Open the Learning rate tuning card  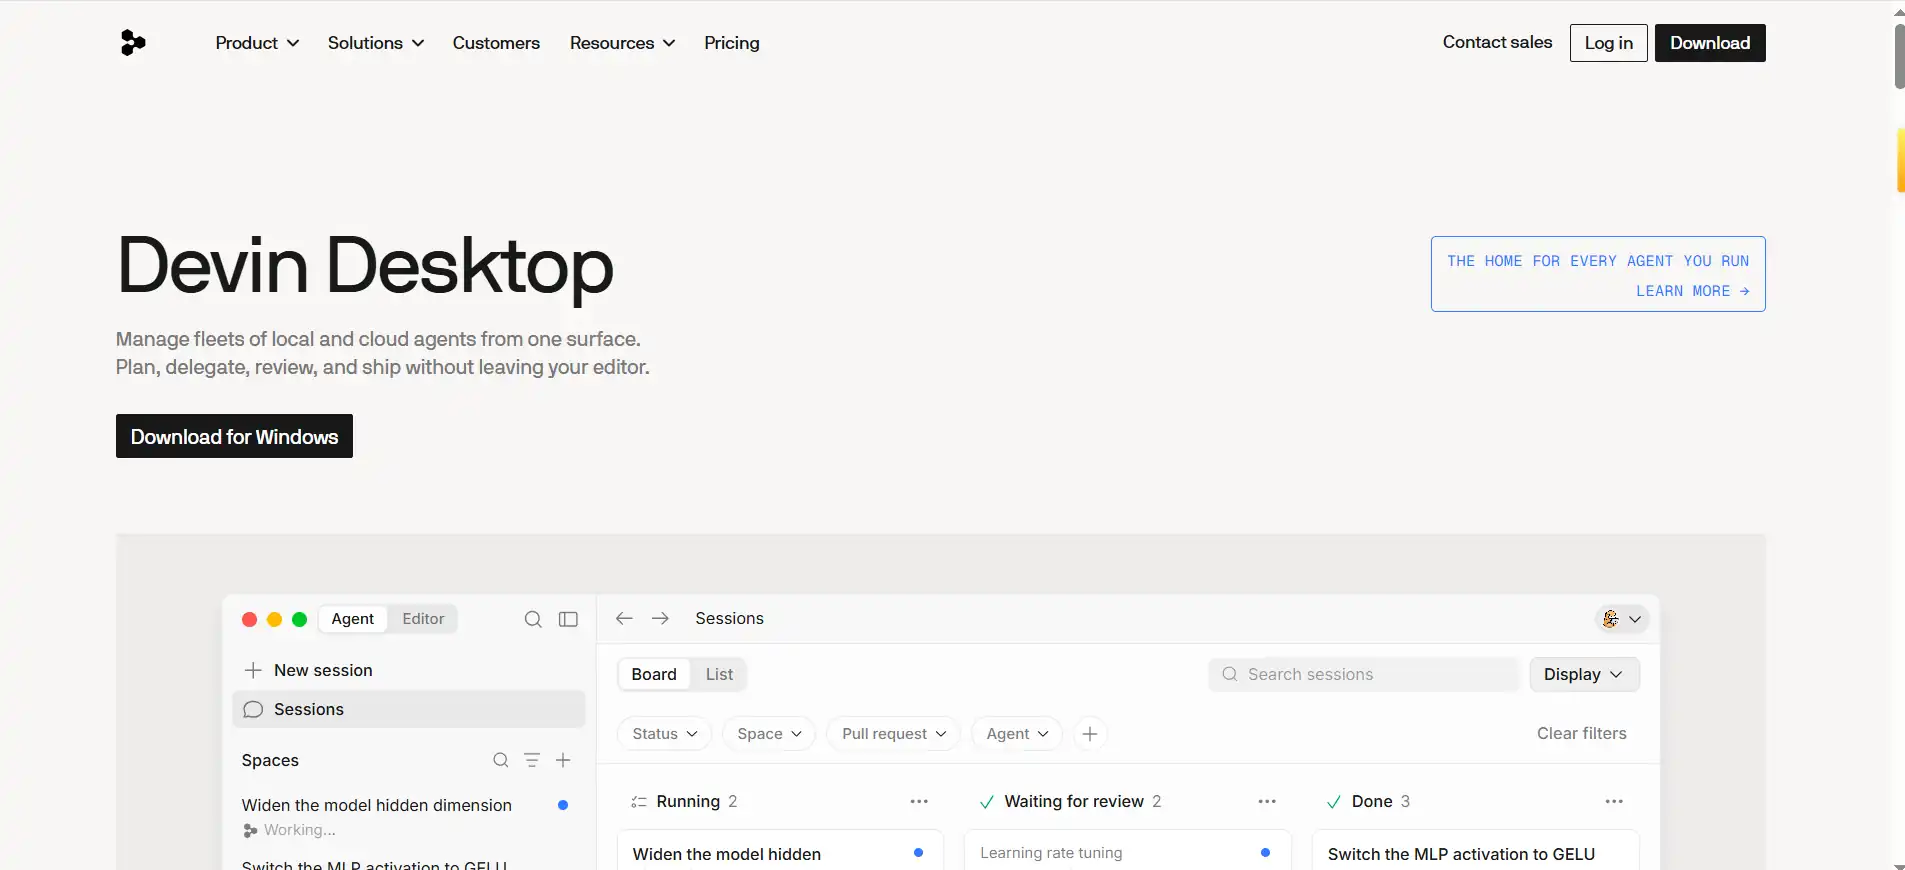tap(1128, 850)
